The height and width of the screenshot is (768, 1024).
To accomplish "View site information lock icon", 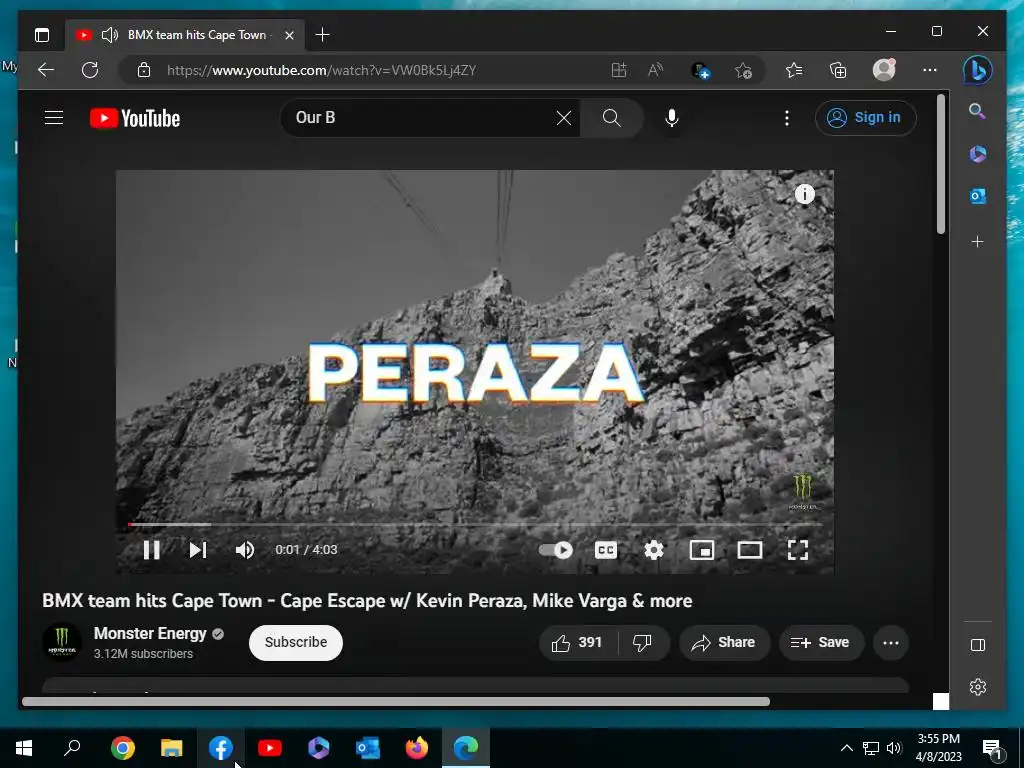I will (x=144, y=70).
